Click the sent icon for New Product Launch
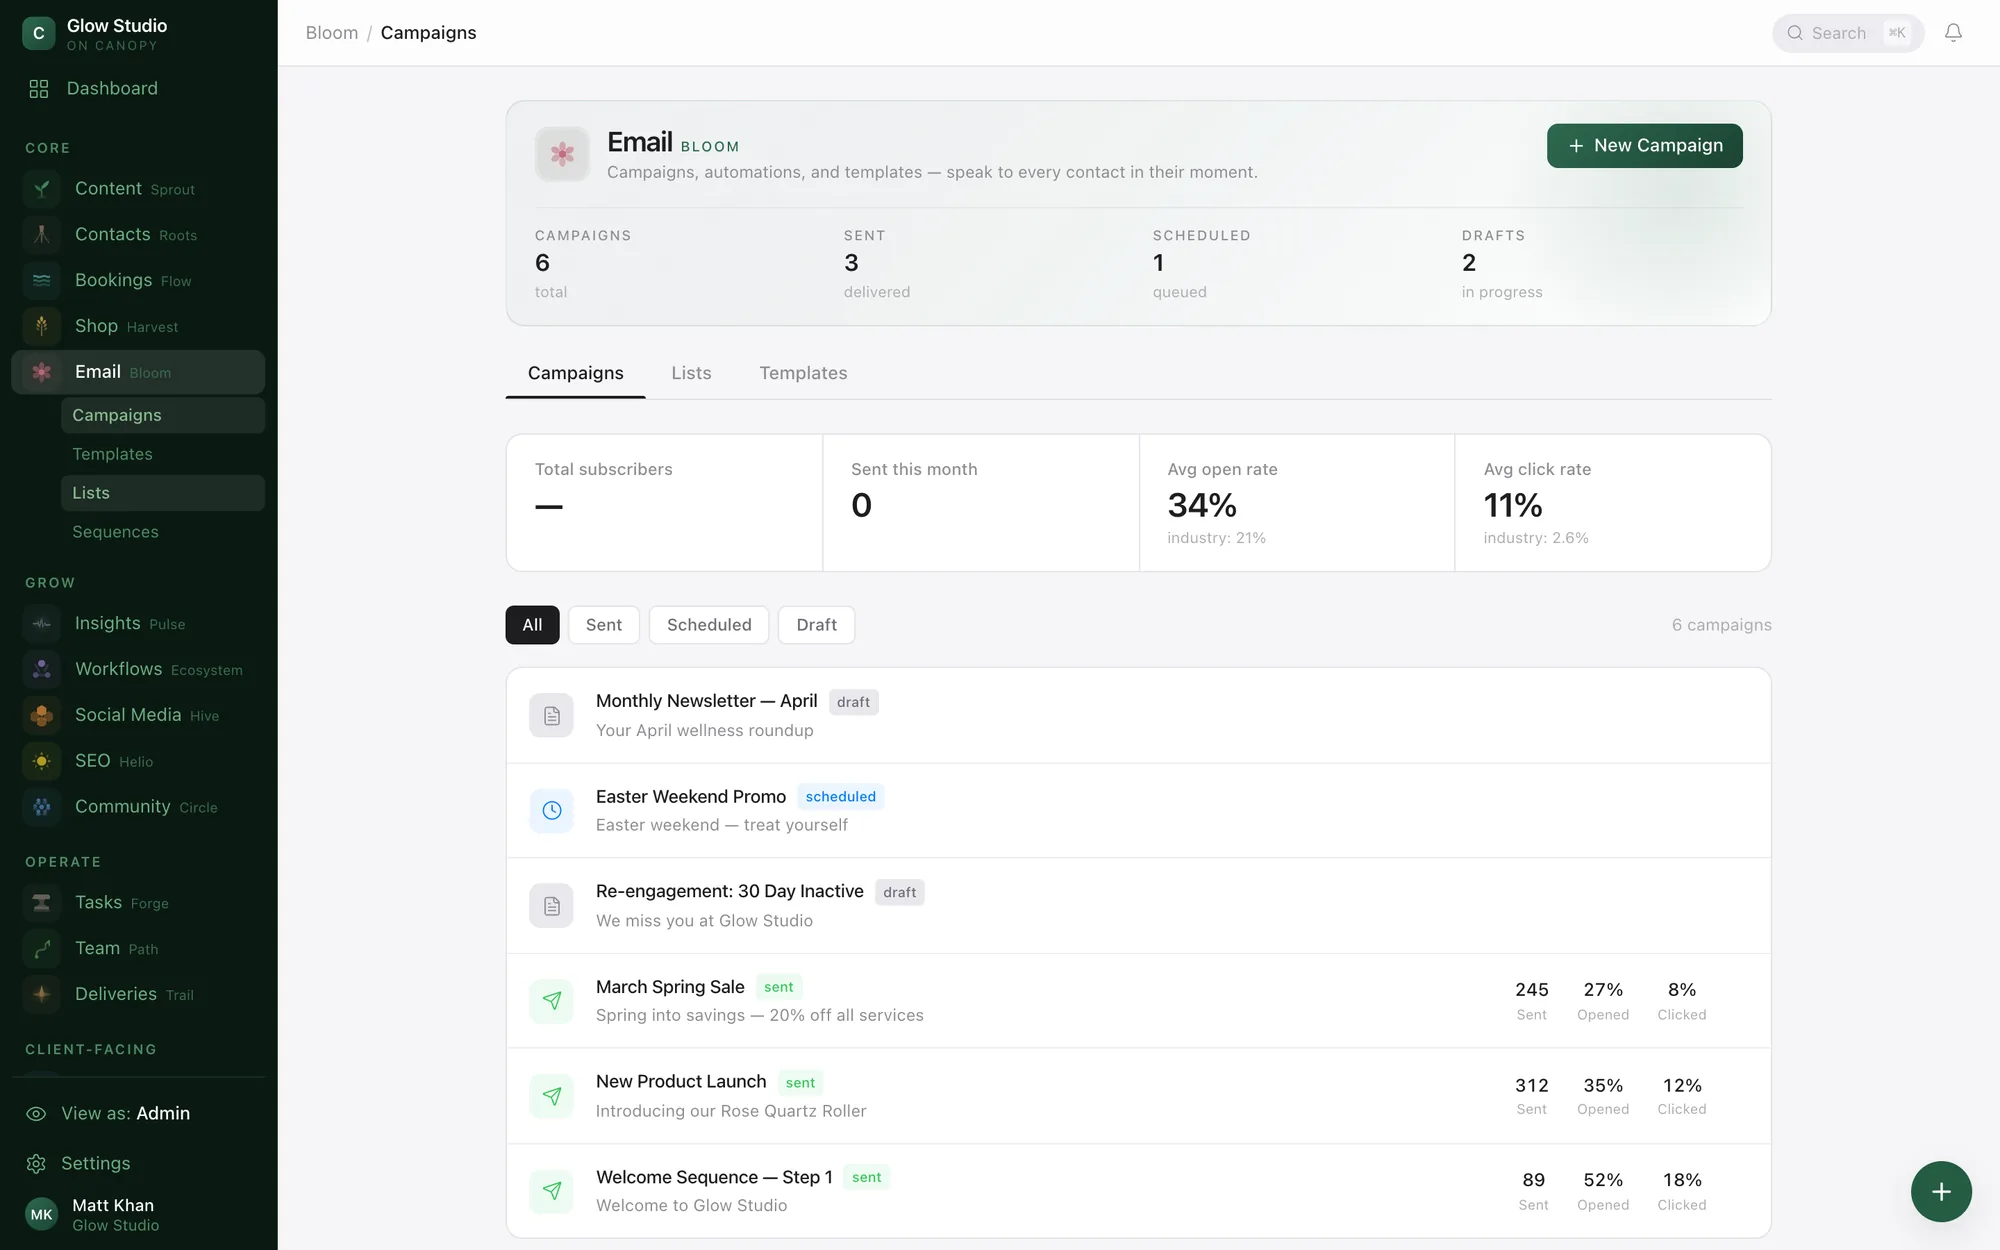 (x=552, y=1096)
